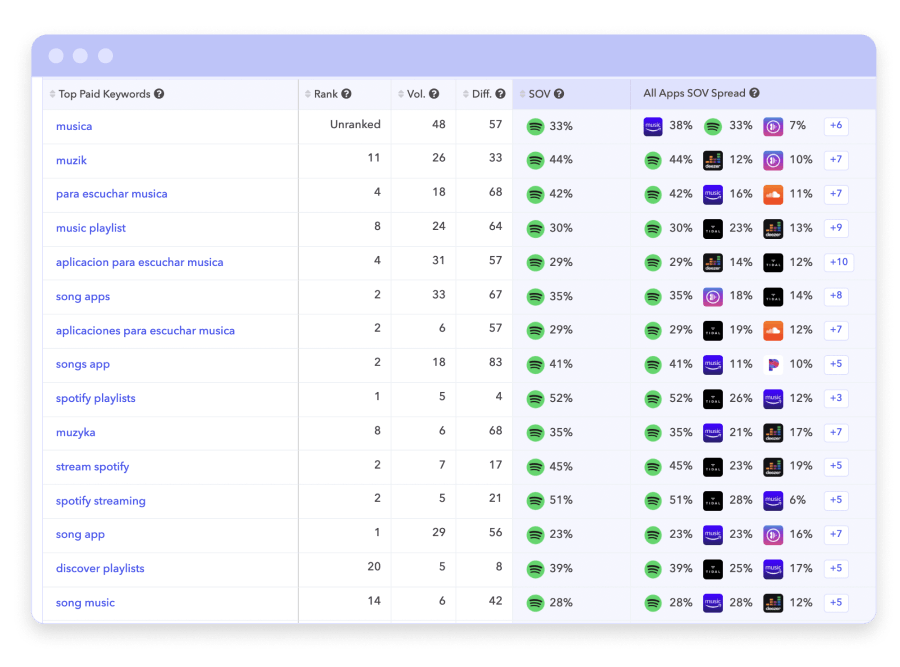Image resolution: width=900 pixels, height=667 pixels.
Task: Open the muzik keyword link
Action: pos(71,160)
